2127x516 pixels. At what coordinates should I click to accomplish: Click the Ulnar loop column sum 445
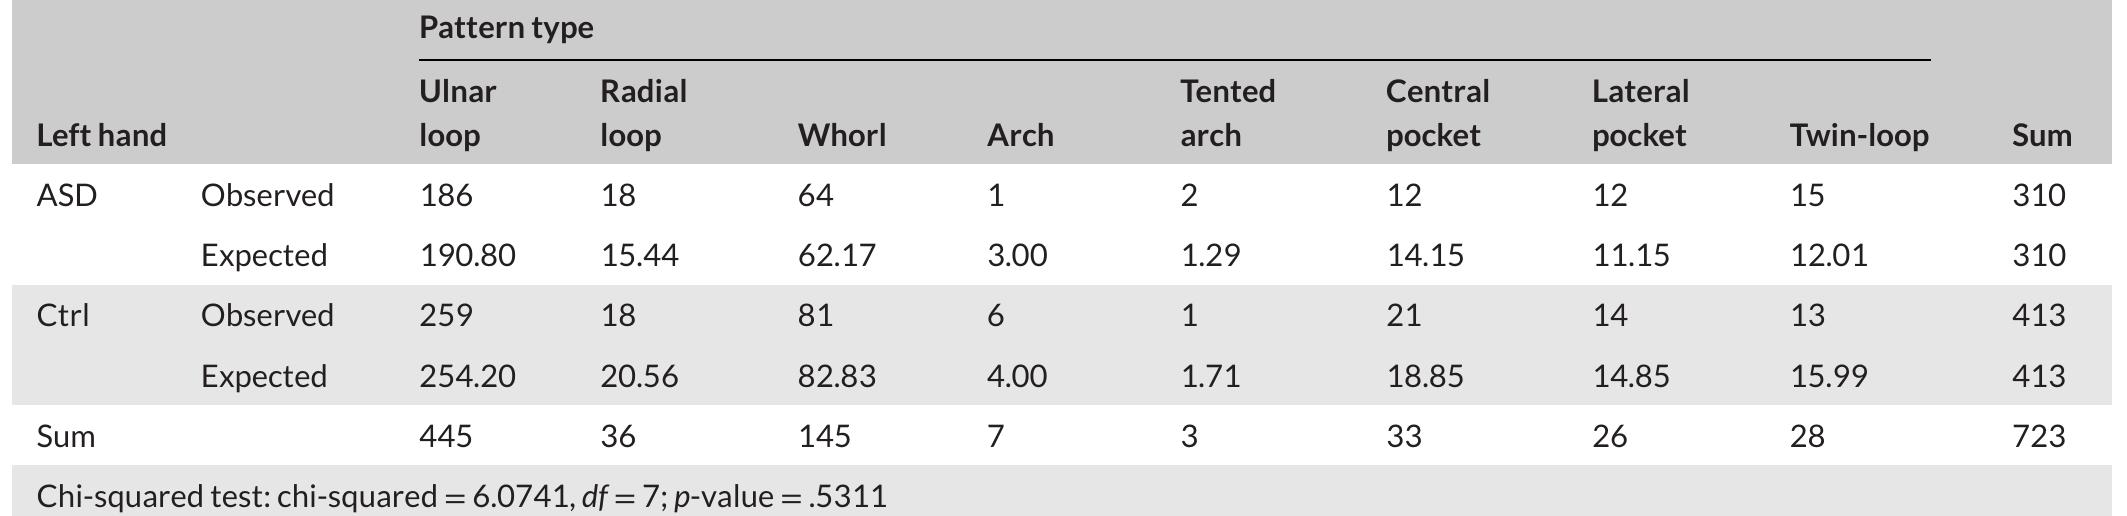point(446,436)
